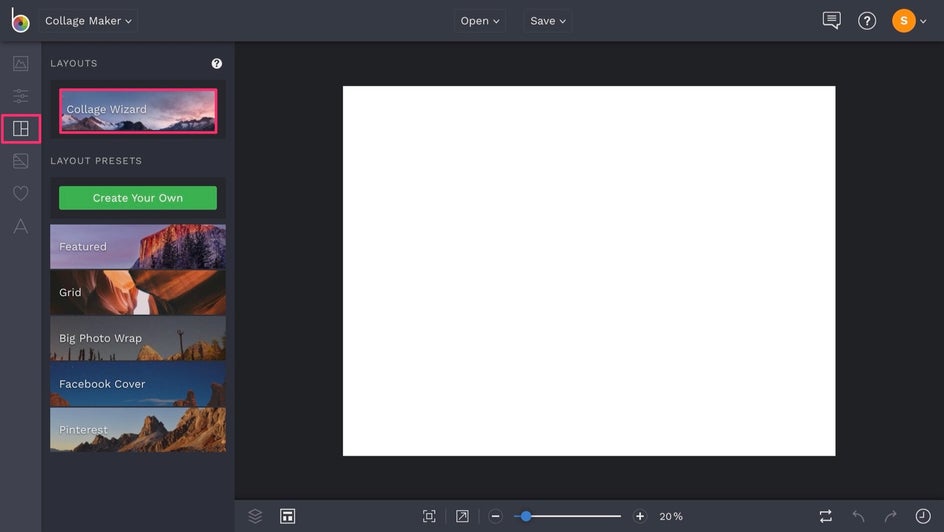The height and width of the screenshot is (532, 944).
Task: Zoom out with the minus icon
Action: (x=495, y=516)
